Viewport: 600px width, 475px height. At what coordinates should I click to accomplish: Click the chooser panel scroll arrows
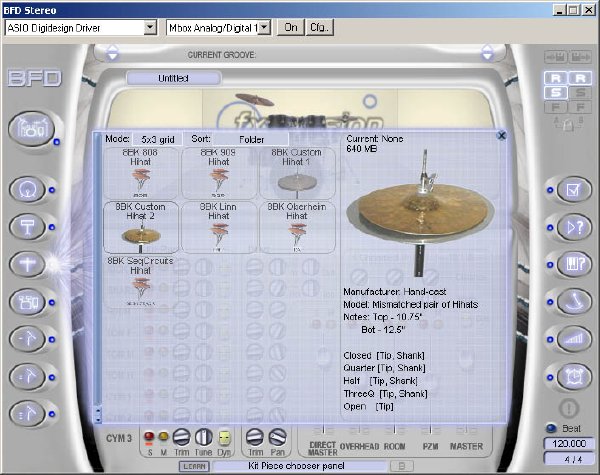[98, 414]
